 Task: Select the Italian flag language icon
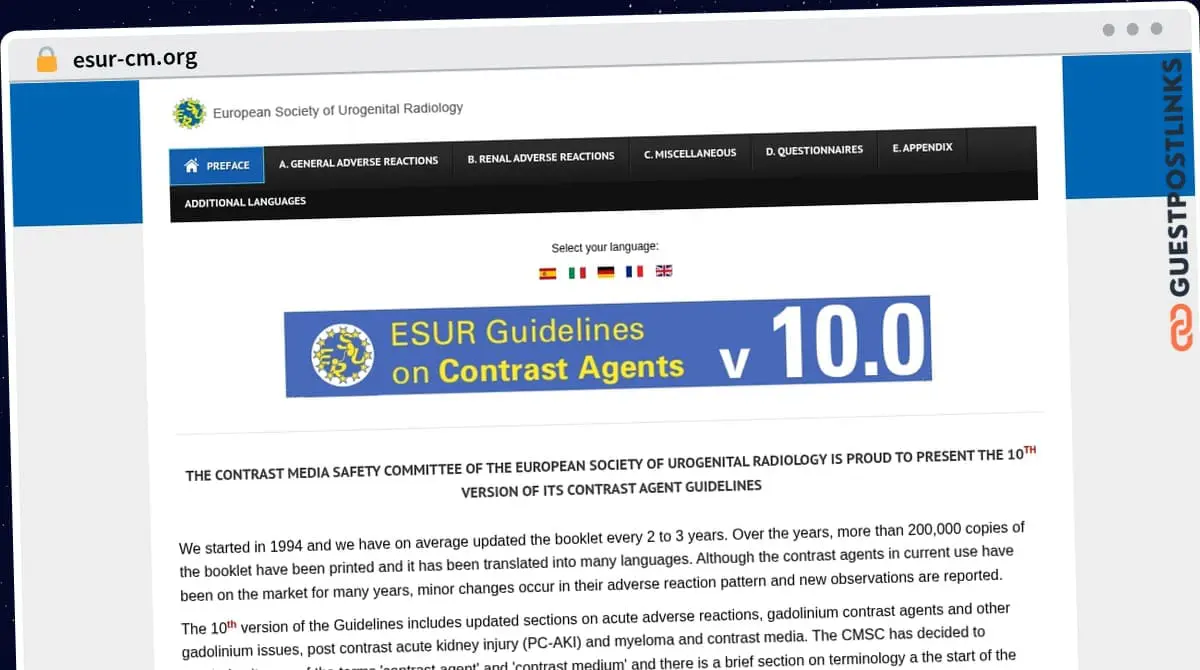(577, 272)
